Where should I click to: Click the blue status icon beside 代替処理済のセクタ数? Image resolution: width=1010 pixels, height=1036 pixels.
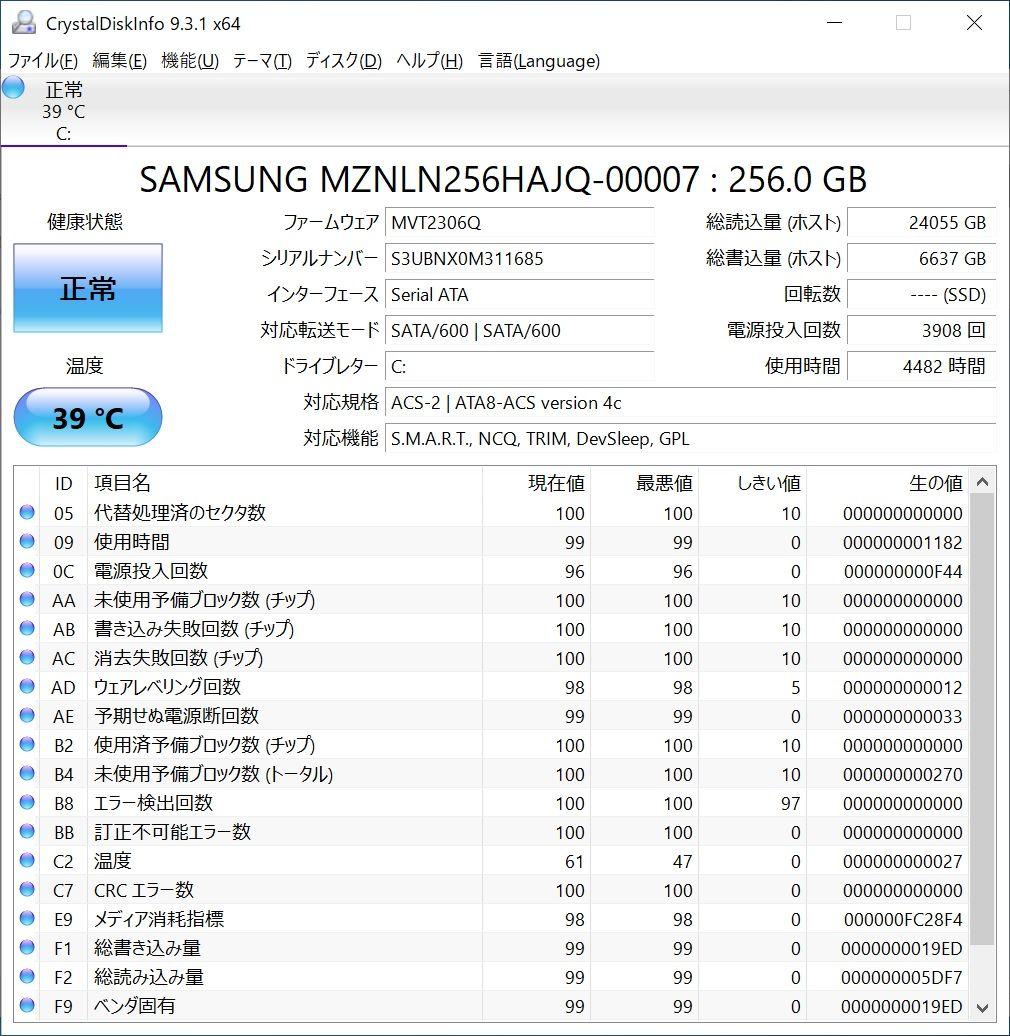coord(26,513)
